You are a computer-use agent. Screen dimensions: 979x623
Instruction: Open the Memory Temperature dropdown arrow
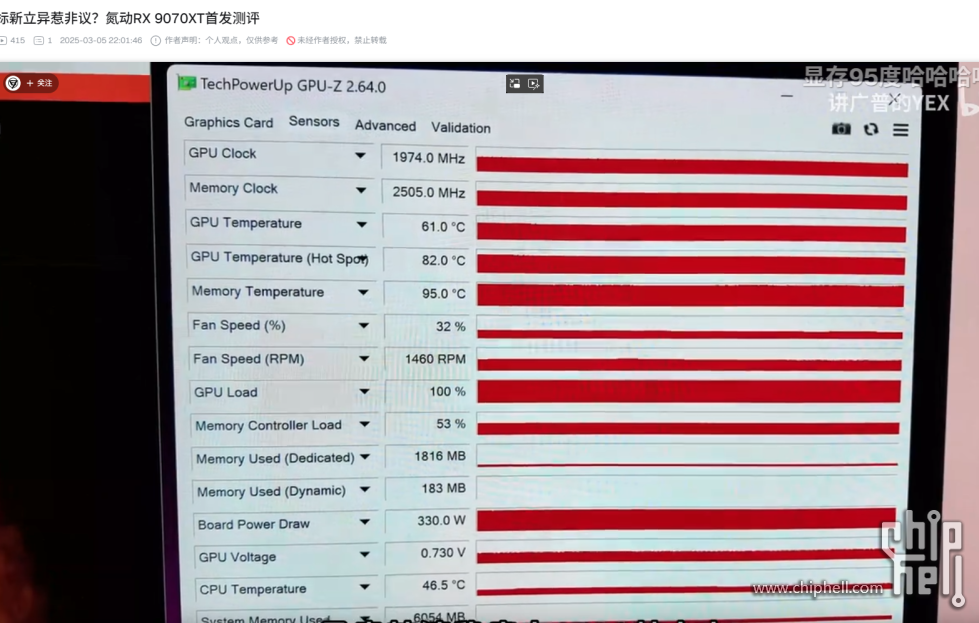tap(363, 292)
